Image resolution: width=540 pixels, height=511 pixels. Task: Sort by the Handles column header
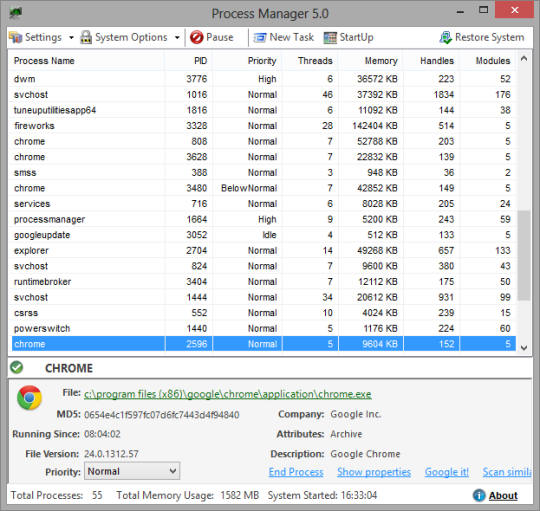(431, 61)
